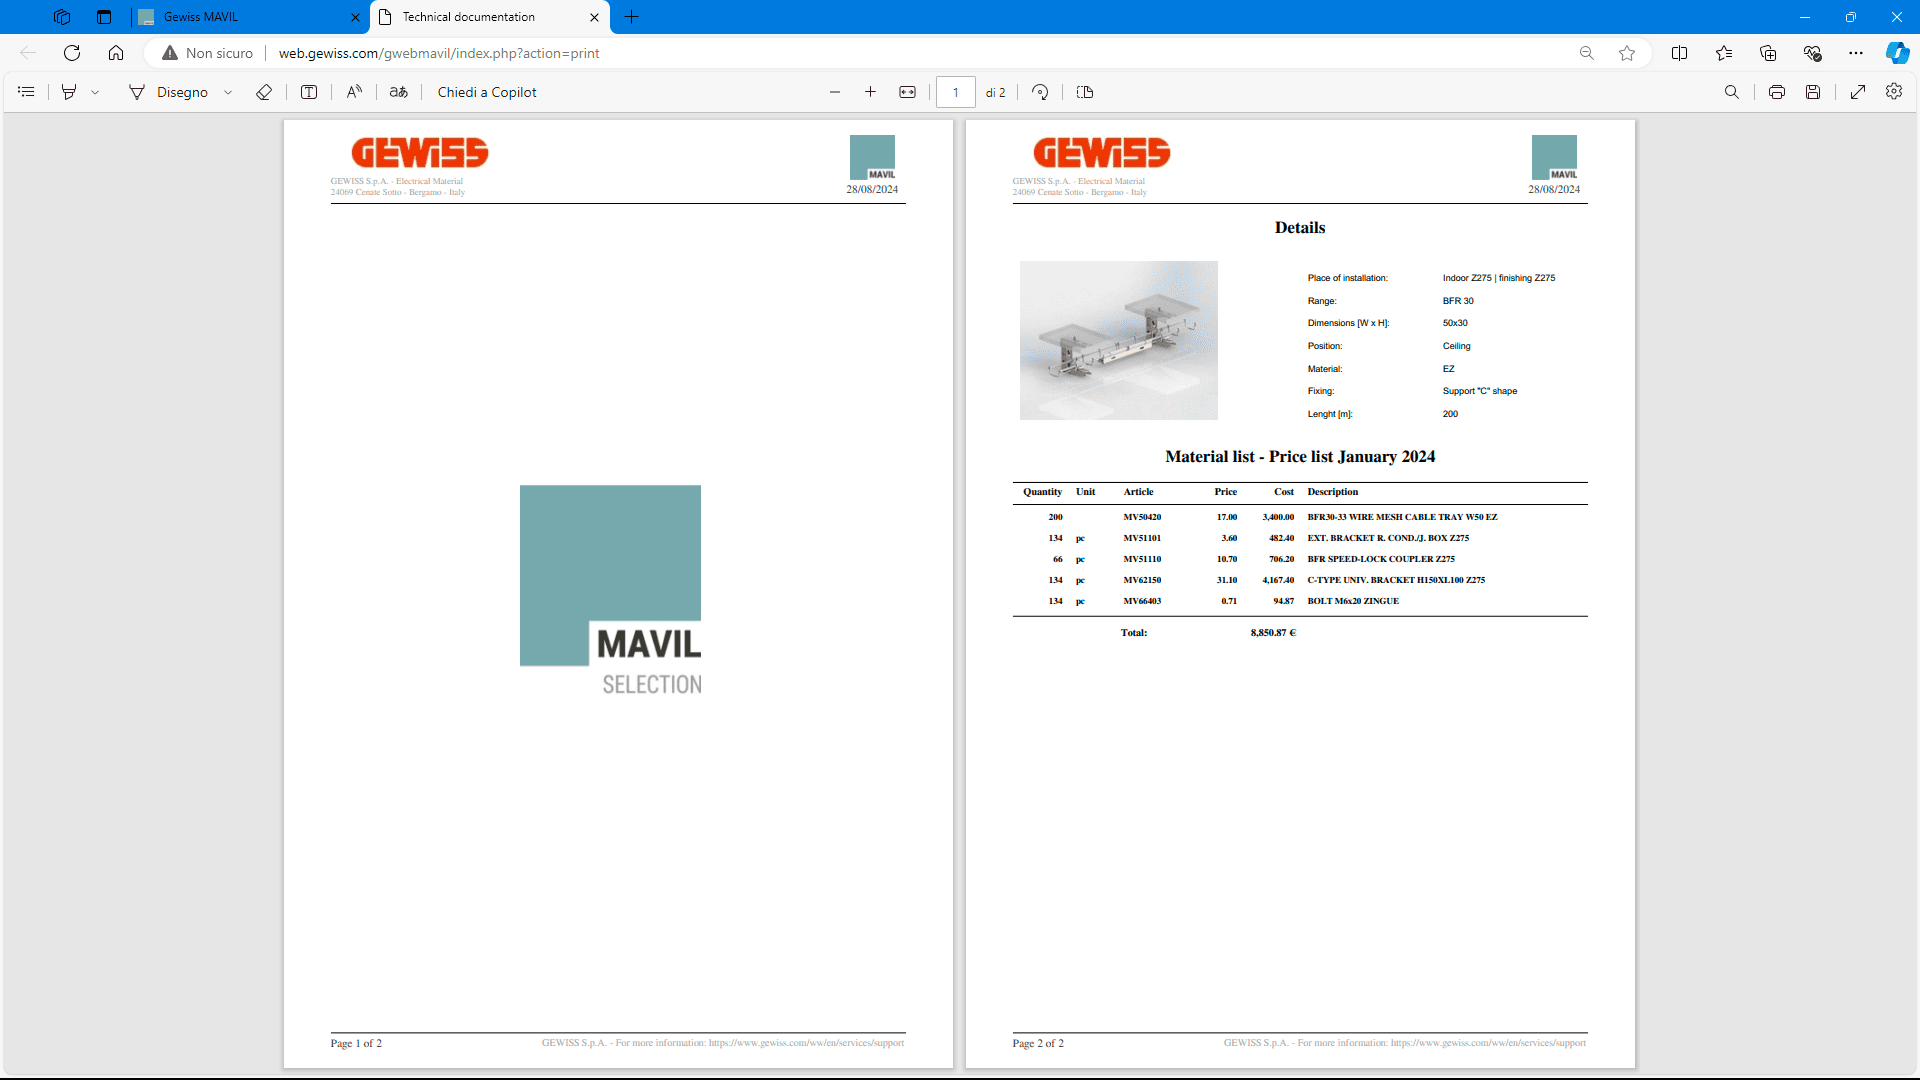
Task: Go to the browser home page
Action: click(116, 53)
